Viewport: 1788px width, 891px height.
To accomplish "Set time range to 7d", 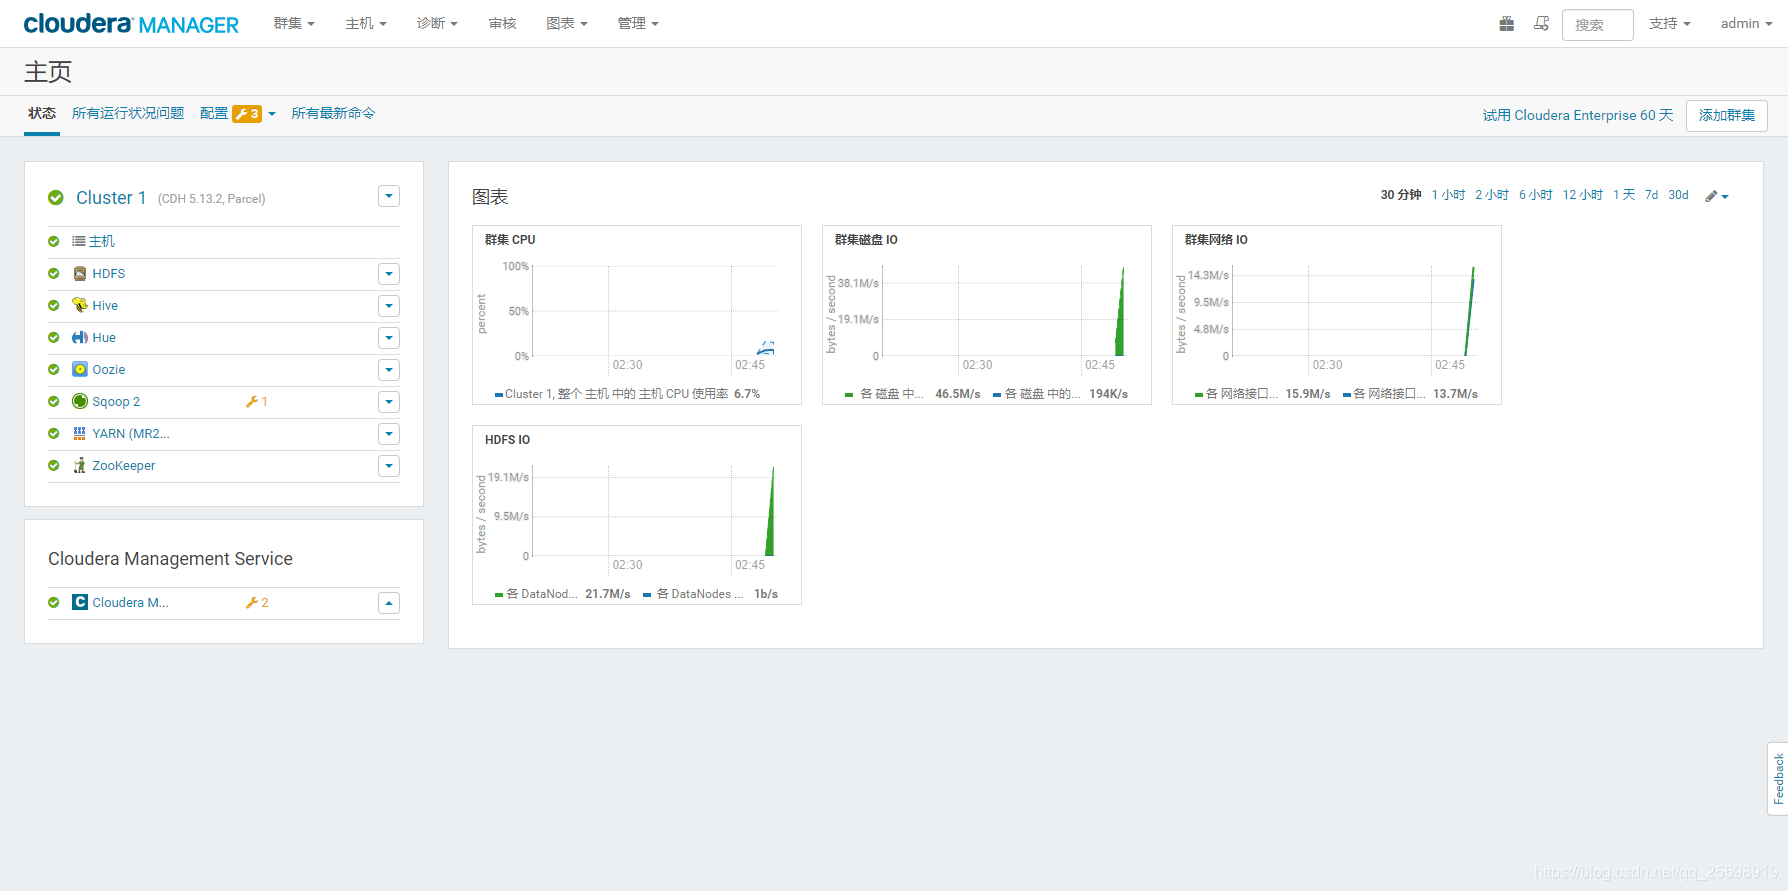I will click(1651, 195).
